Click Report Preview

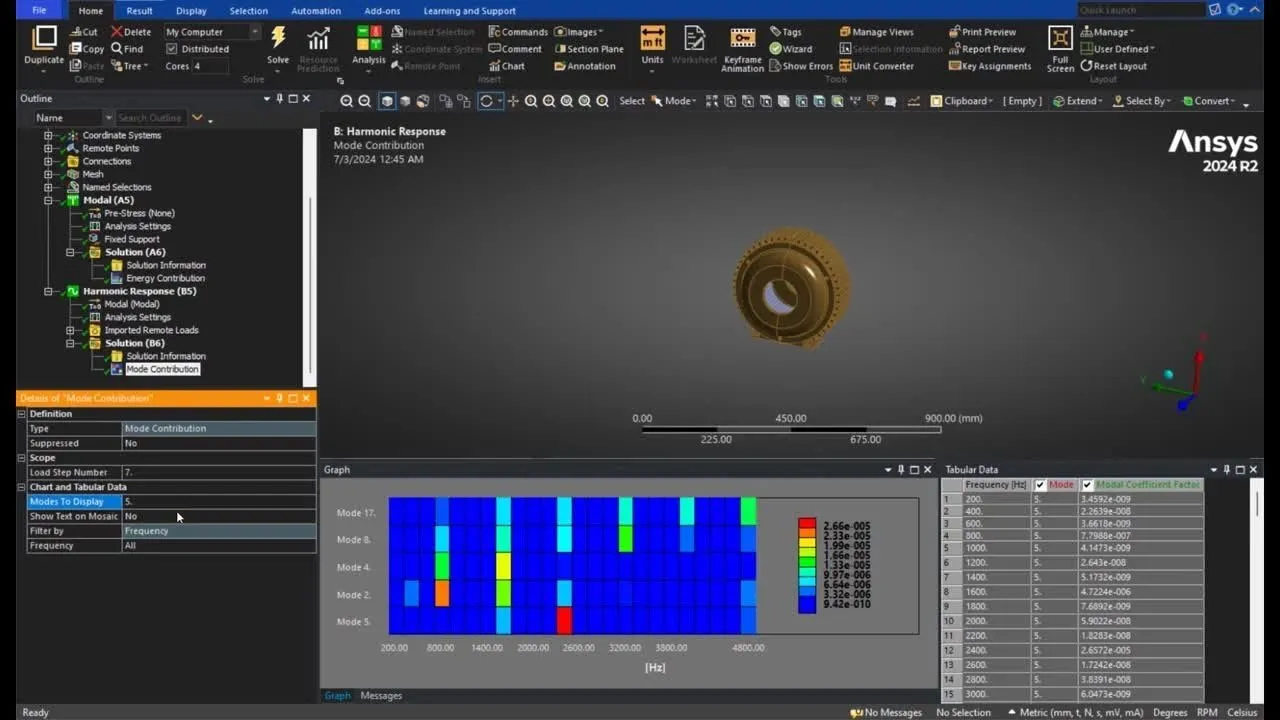987,49
